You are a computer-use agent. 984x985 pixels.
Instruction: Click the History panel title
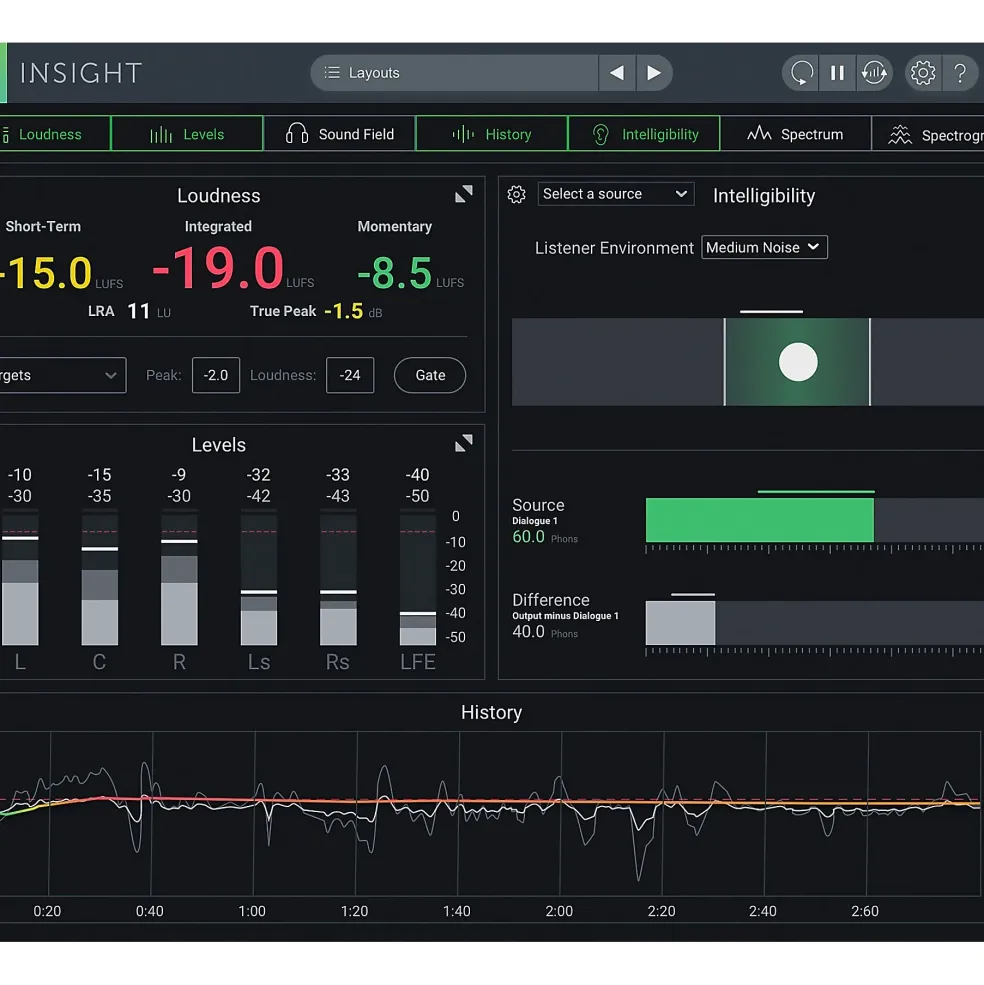pos(491,712)
